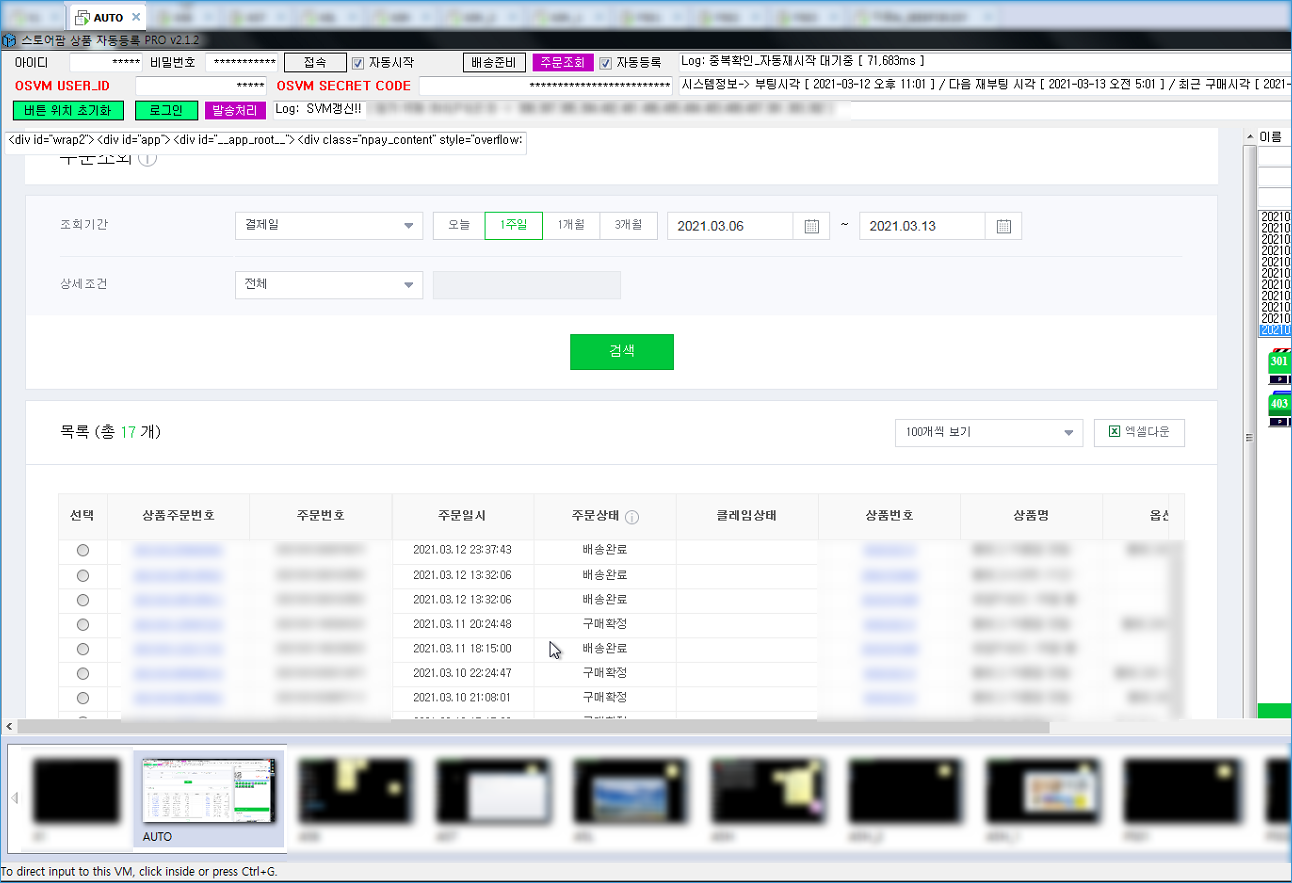Select 오늘 period tab
This screenshot has height=883, width=1292.
tap(459, 226)
